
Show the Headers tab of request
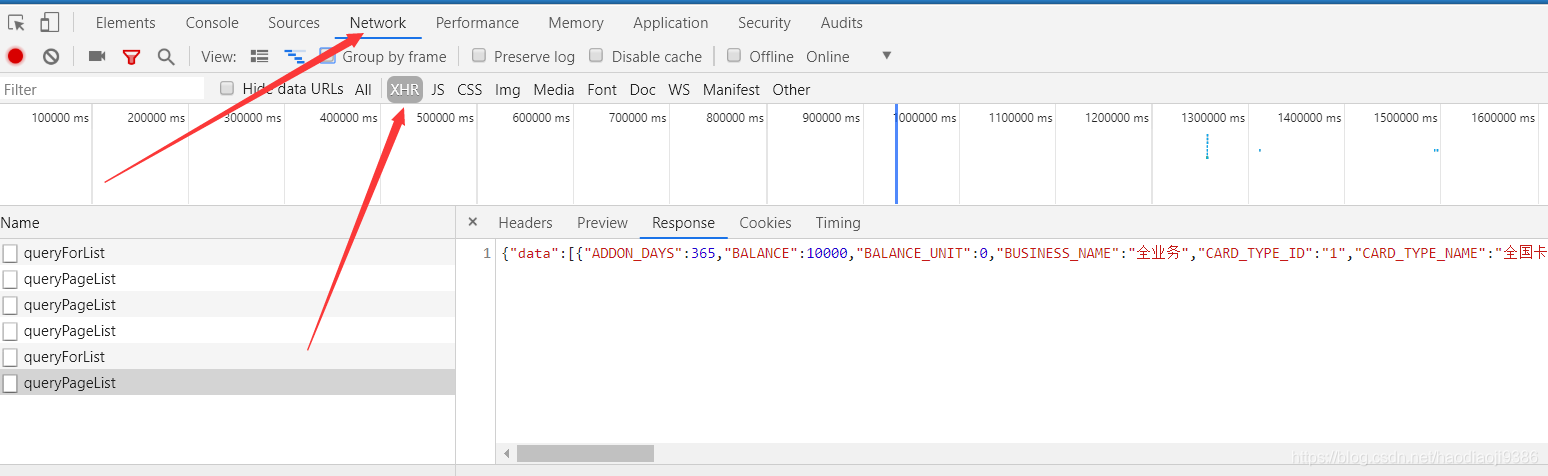point(525,223)
